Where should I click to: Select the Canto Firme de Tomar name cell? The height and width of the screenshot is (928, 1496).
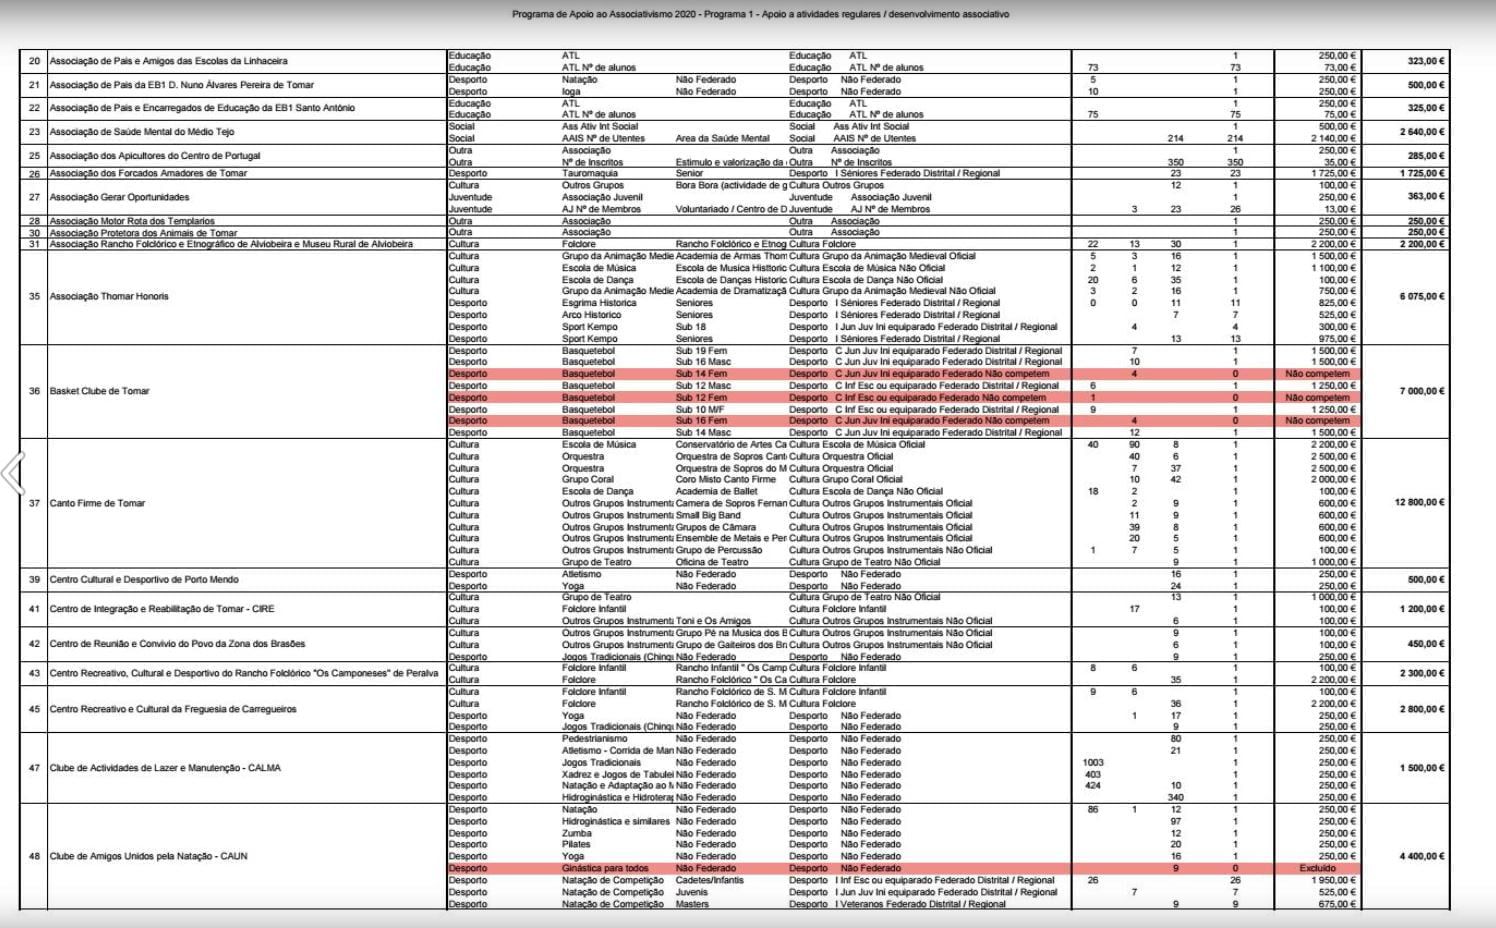coord(98,503)
